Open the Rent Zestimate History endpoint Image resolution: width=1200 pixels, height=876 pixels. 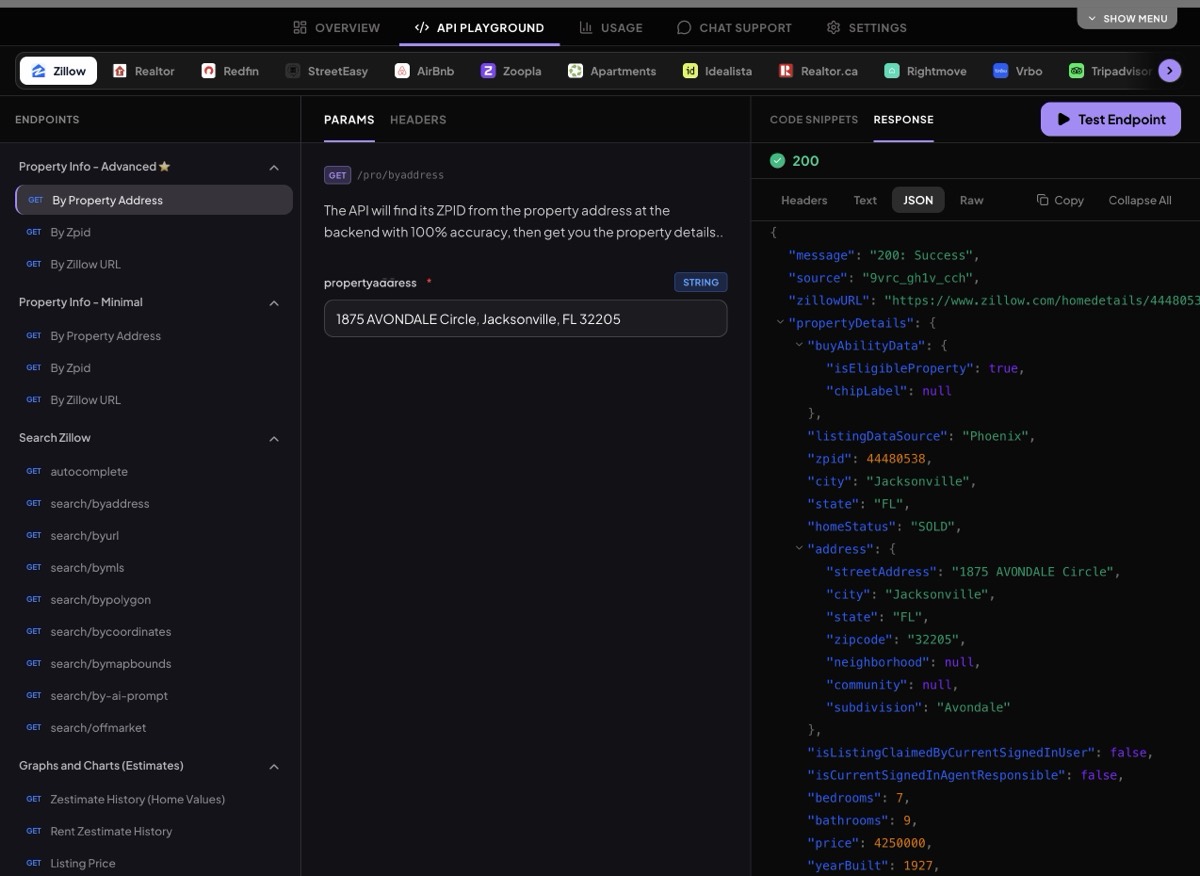[x=154, y=832]
